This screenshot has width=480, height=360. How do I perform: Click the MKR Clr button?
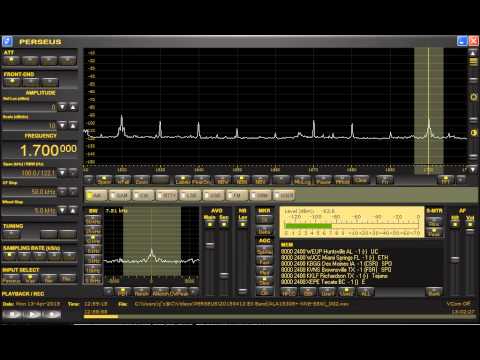click(264, 220)
